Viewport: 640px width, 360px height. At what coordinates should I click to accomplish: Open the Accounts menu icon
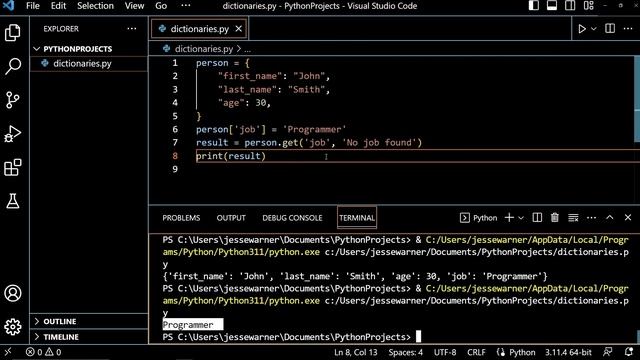coord(13,293)
